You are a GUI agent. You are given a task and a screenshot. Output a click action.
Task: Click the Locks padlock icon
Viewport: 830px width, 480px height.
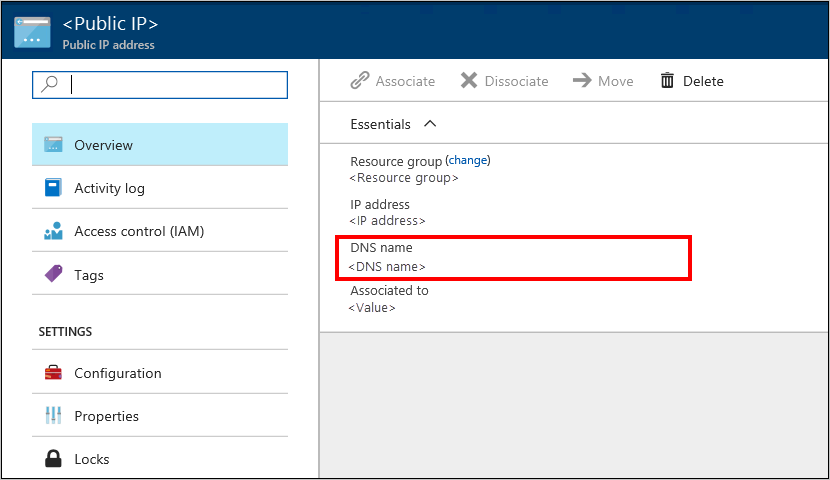54,459
